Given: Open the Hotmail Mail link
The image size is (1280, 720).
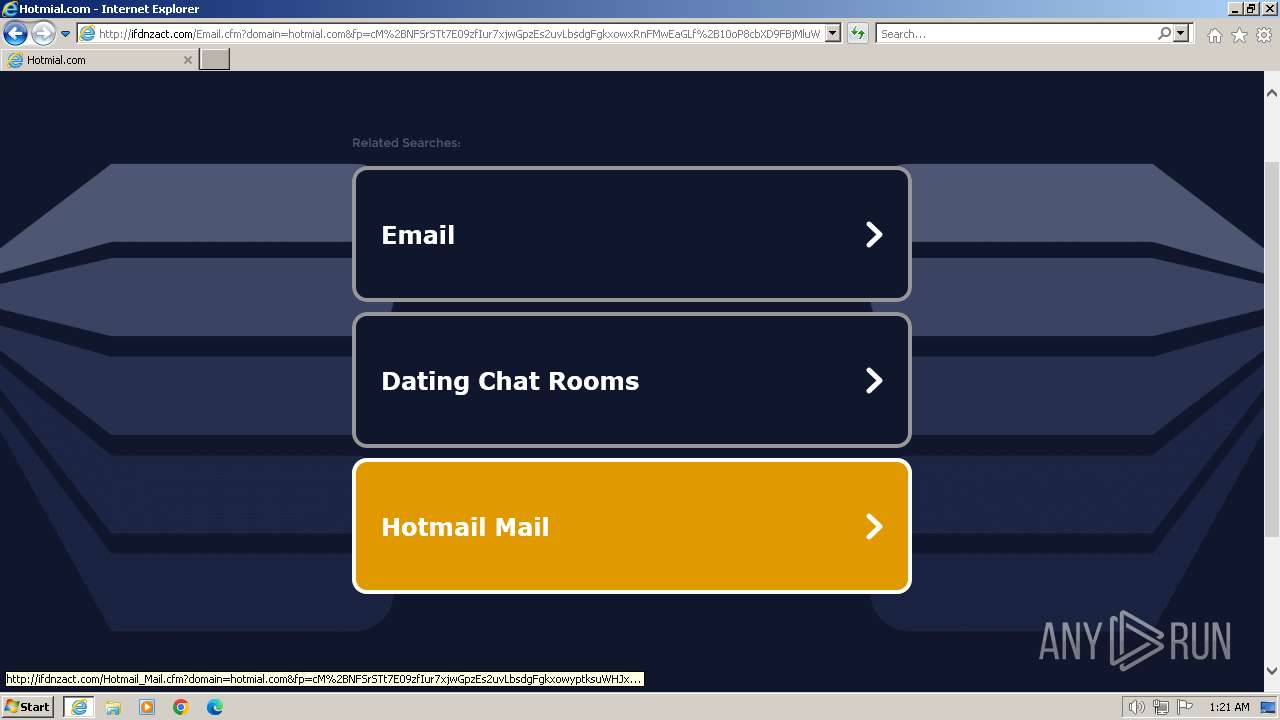Looking at the screenshot, I should click(632, 526).
